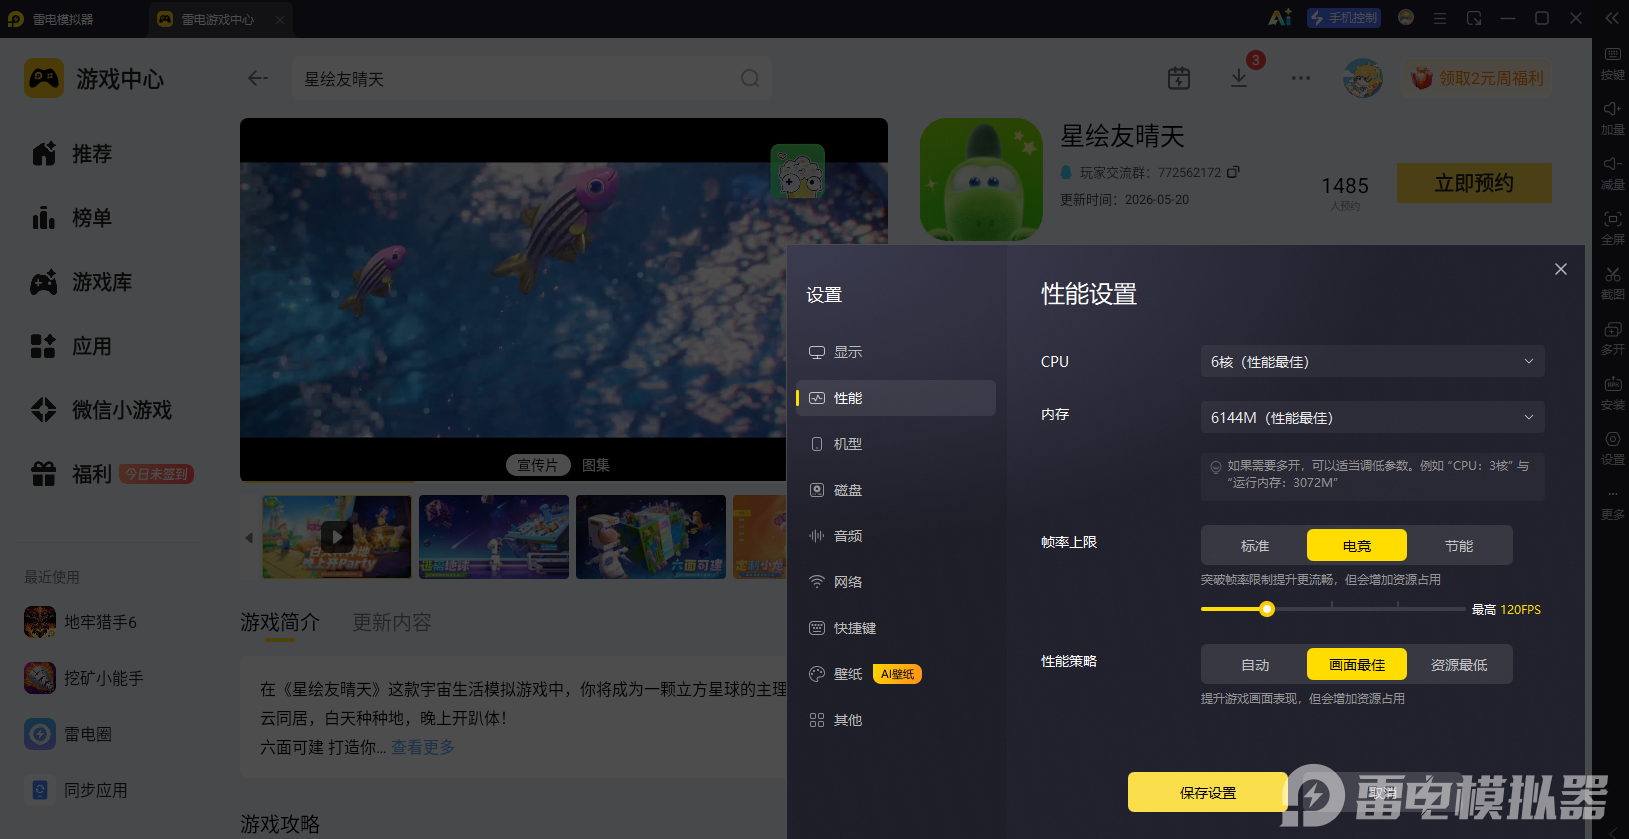Open the 查看更多 link

(x=423, y=747)
